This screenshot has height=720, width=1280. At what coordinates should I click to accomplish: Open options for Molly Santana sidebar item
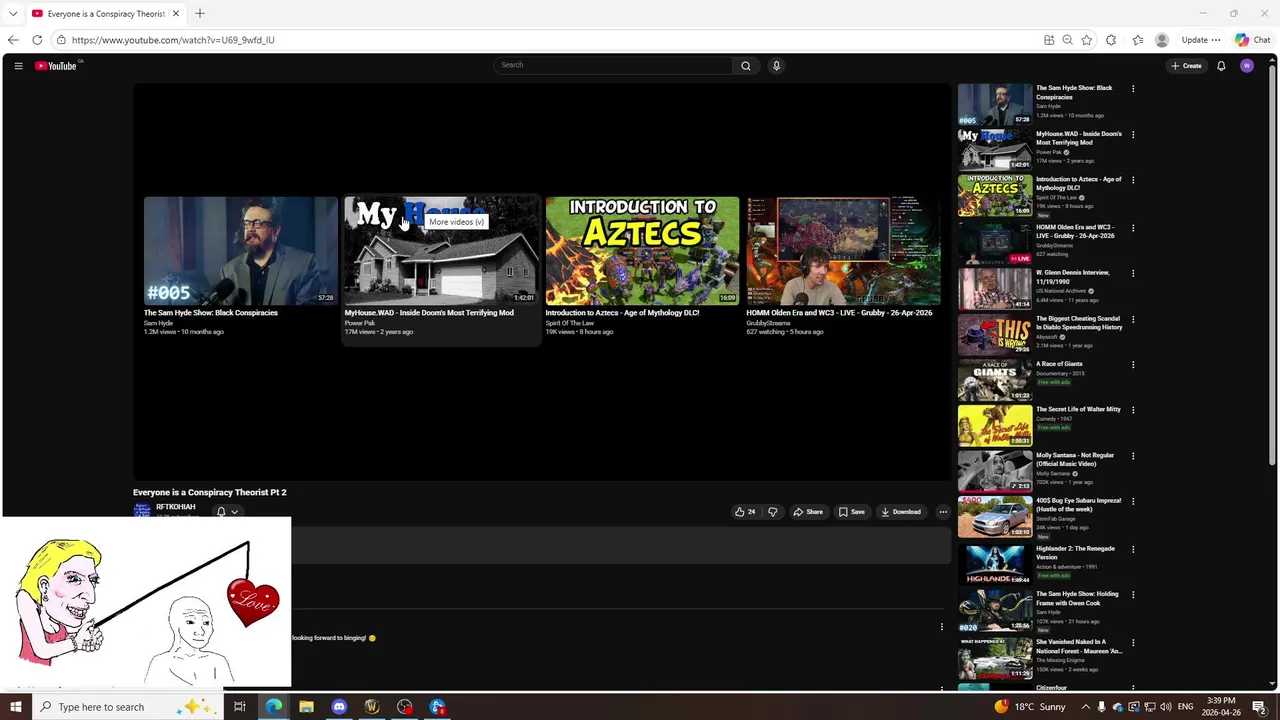tap(1133, 457)
